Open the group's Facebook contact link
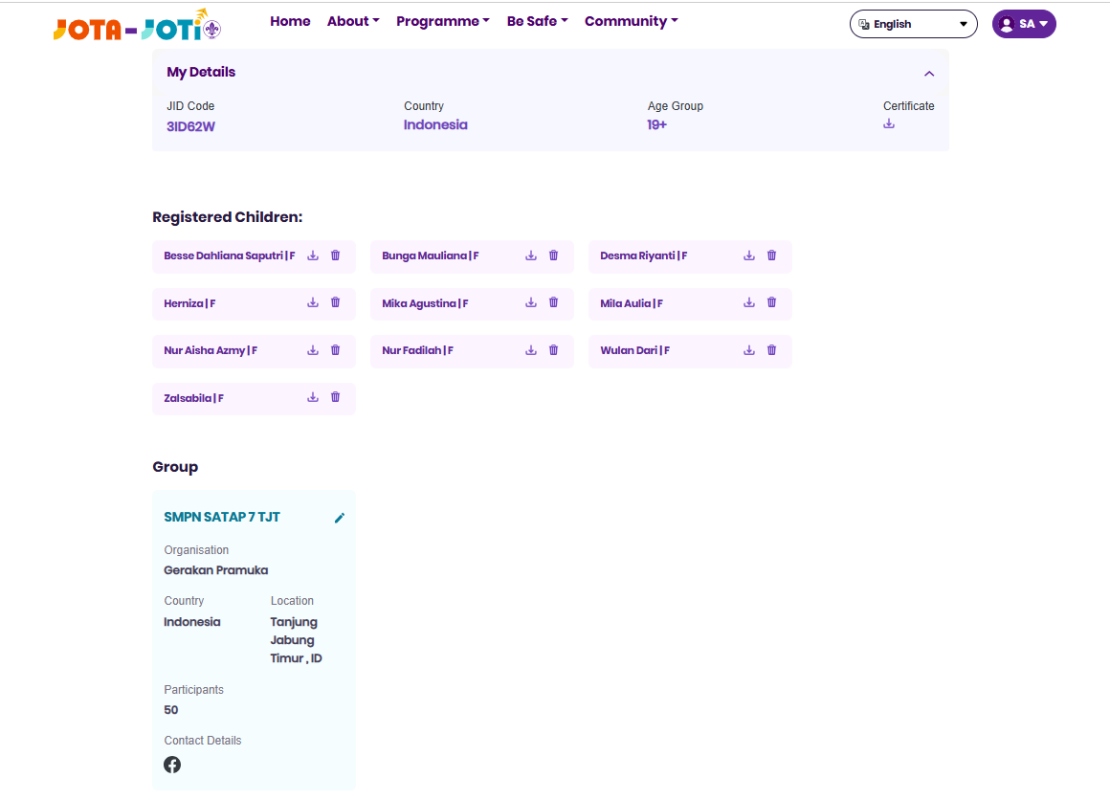Viewport: 1110px width, 800px height. 173,764
